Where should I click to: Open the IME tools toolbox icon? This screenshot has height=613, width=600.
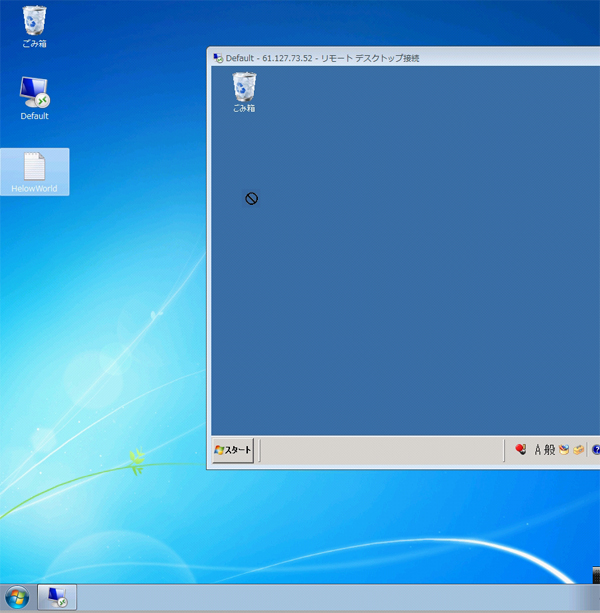pos(579,450)
